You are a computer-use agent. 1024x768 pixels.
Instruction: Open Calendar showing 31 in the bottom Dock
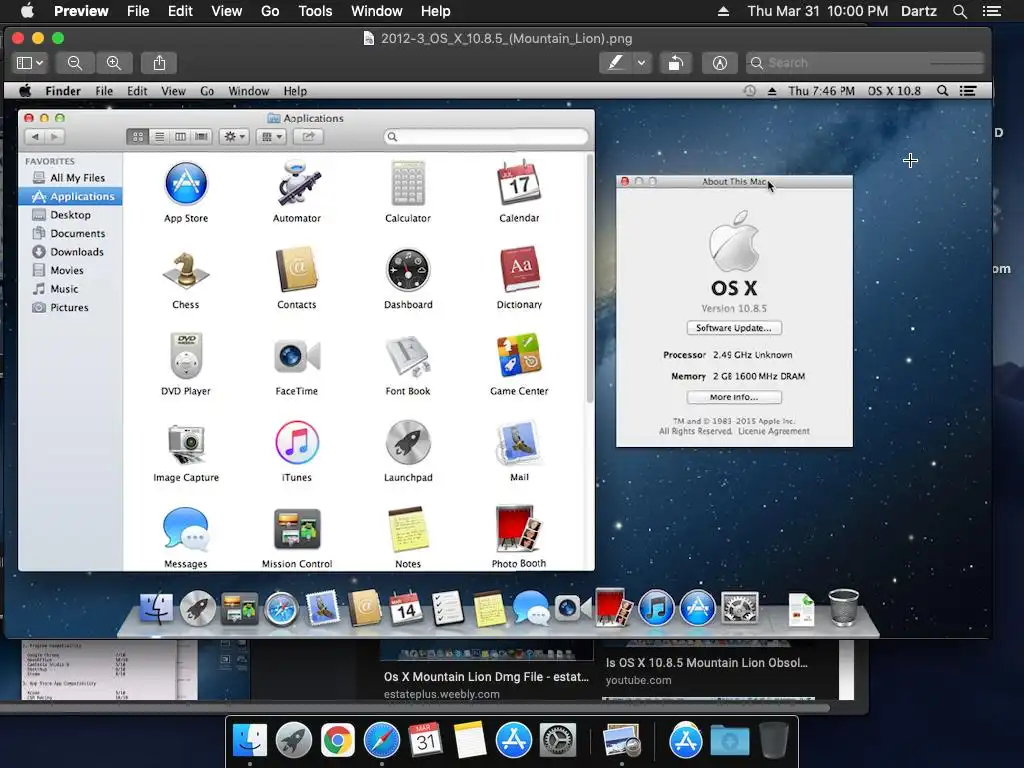click(x=425, y=741)
